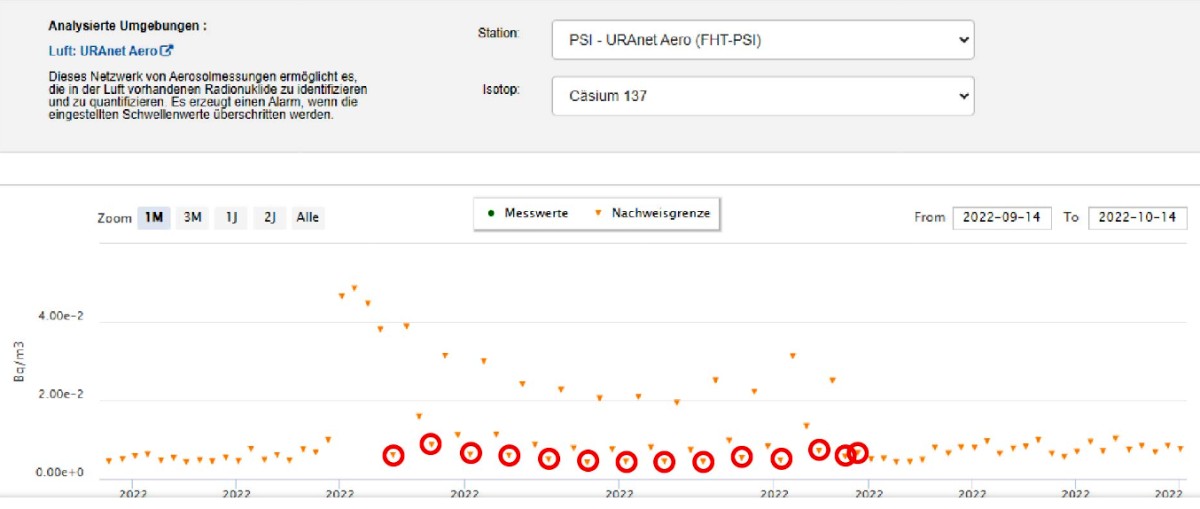Screen dimensions: 1200x509
Task: Click the orange Nachweisgrenze legend triangle
Action: (x=597, y=214)
